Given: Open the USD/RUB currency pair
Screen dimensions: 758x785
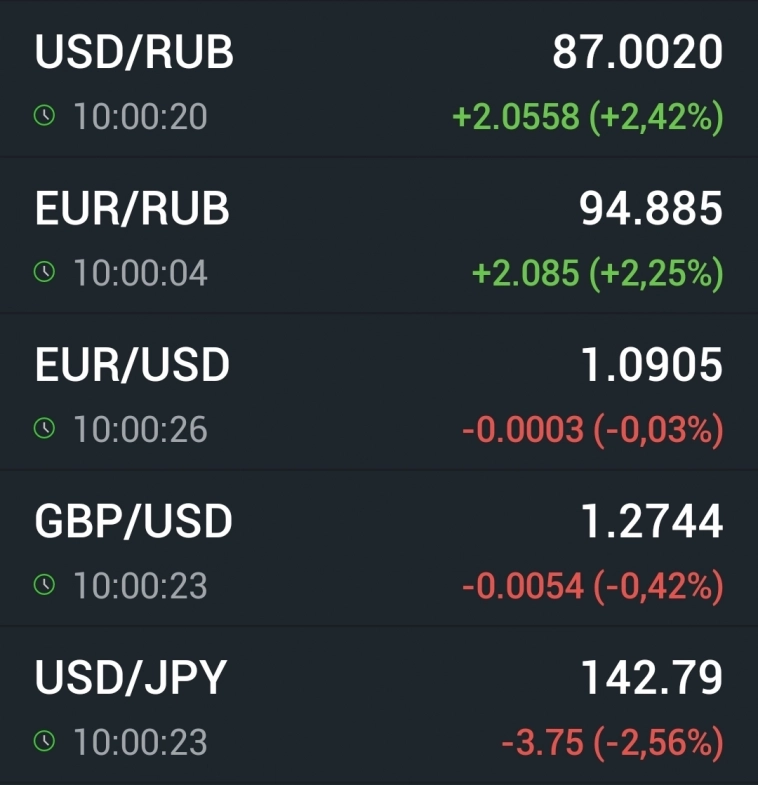Looking at the screenshot, I should 134,53.
